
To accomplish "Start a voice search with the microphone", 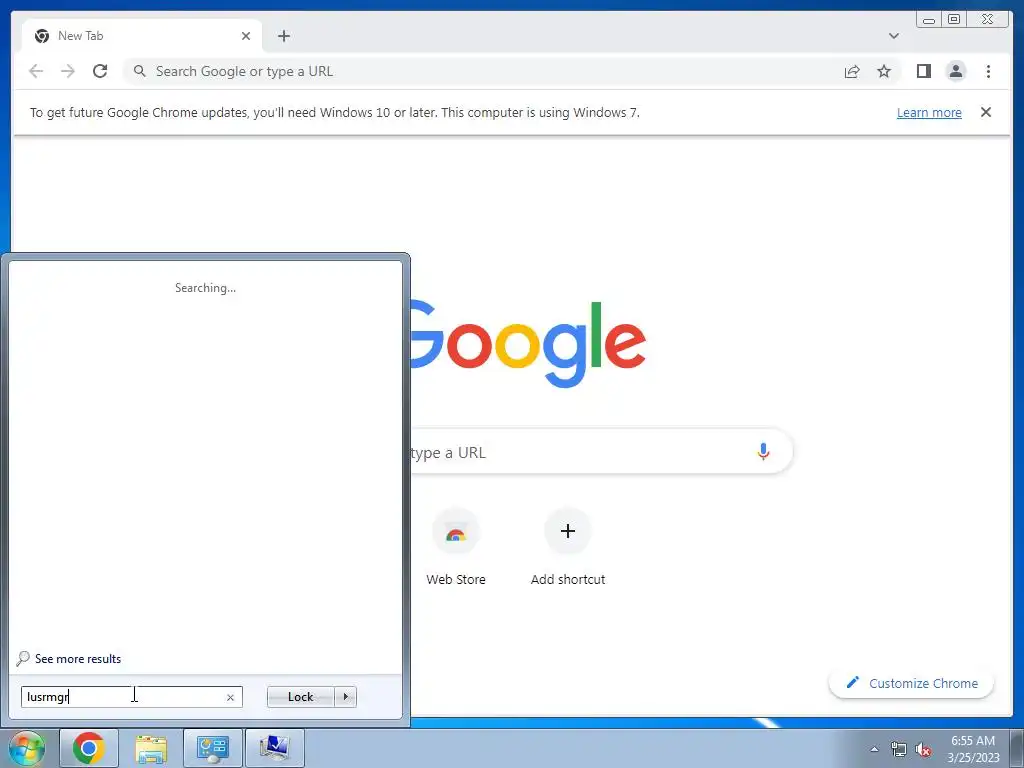I will pyautogui.click(x=763, y=451).
